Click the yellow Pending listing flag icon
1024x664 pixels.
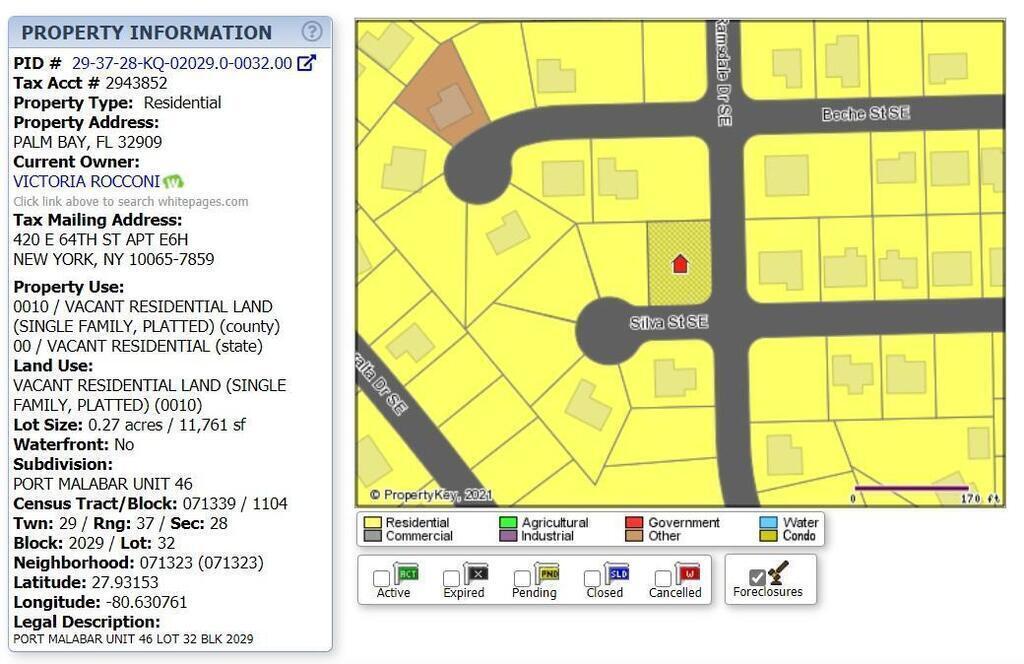546,574
